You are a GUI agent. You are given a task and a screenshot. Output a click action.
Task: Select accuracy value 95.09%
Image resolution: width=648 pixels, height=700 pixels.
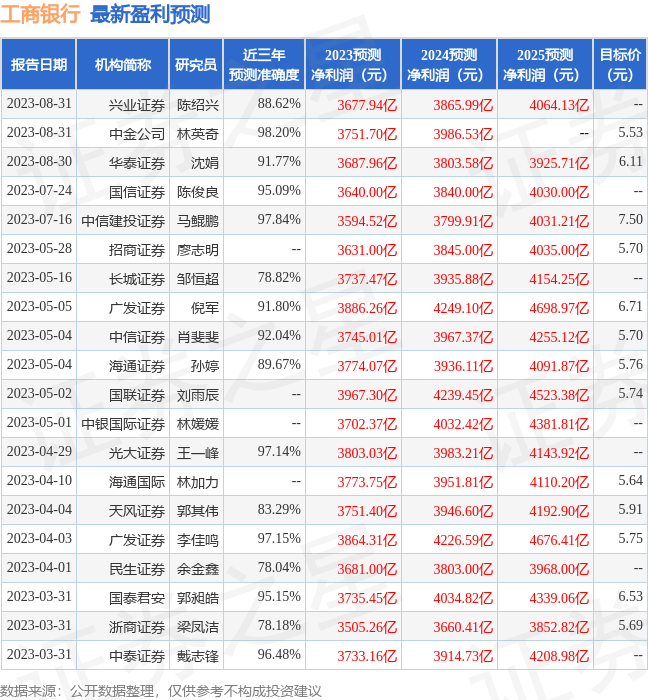tap(279, 191)
